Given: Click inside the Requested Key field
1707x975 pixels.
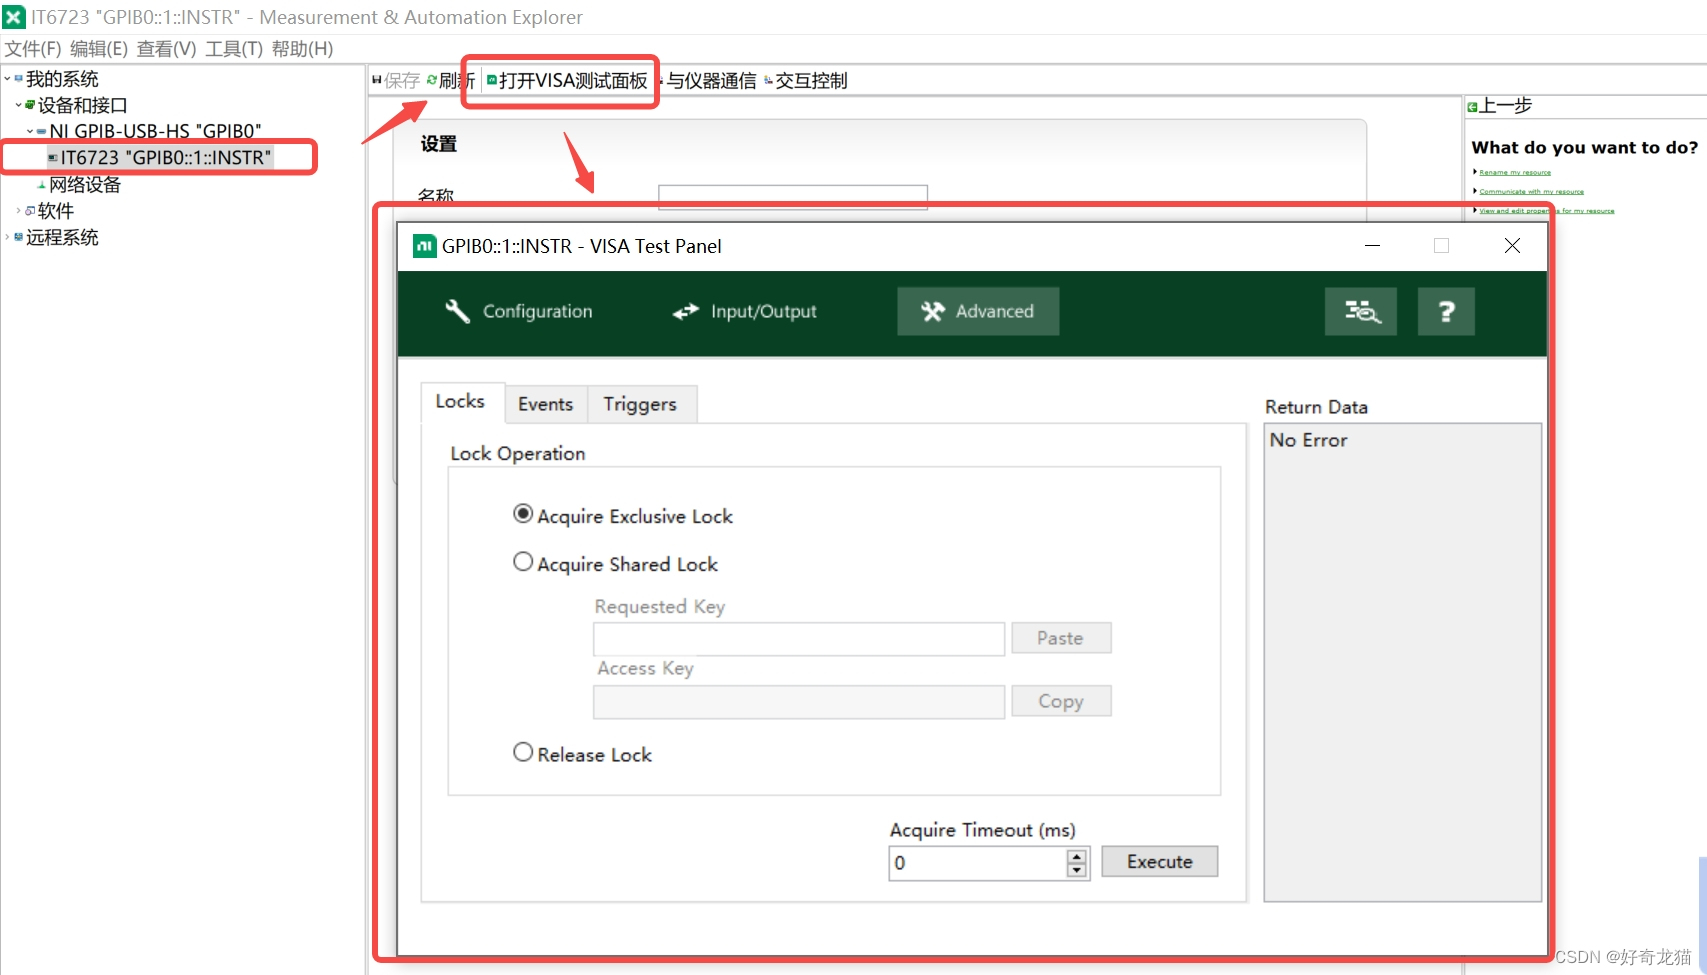Looking at the screenshot, I should [799, 639].
